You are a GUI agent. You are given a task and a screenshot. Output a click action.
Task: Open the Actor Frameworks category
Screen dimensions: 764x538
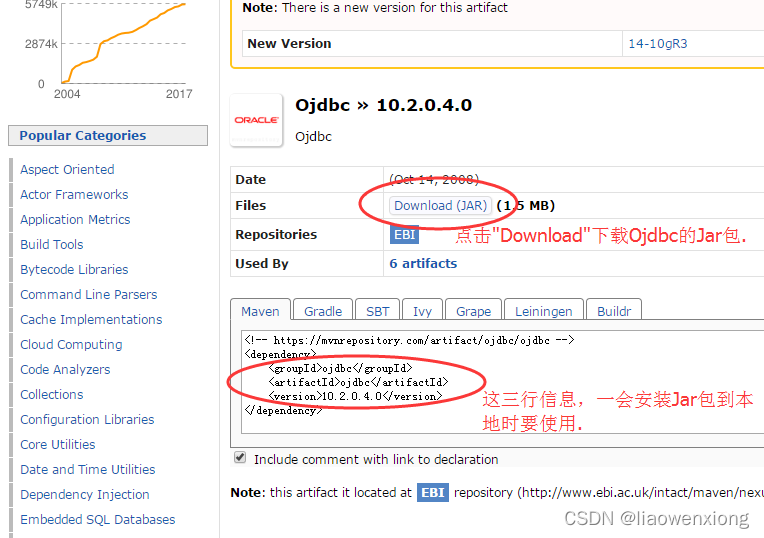pos(74,194)
